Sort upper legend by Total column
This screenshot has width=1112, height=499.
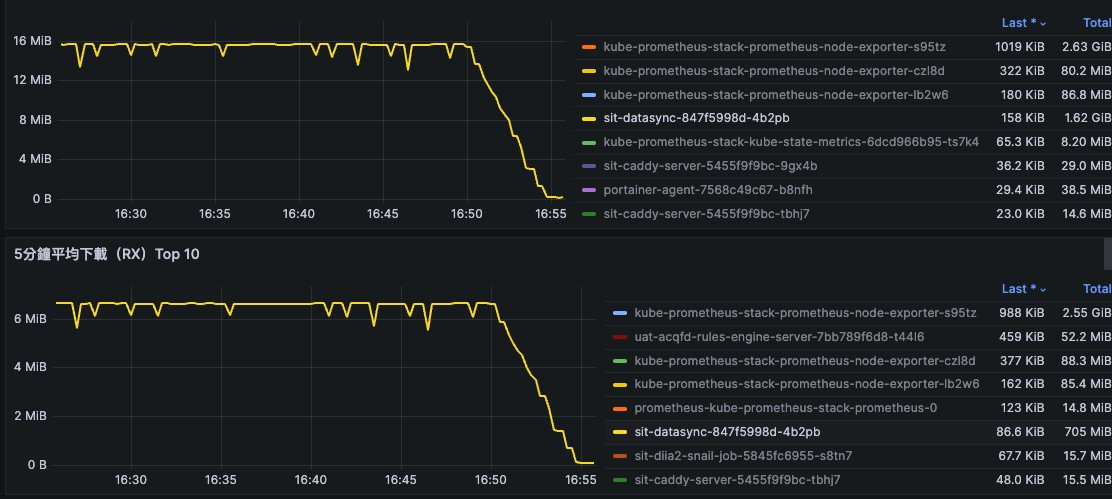(1096, 22)
